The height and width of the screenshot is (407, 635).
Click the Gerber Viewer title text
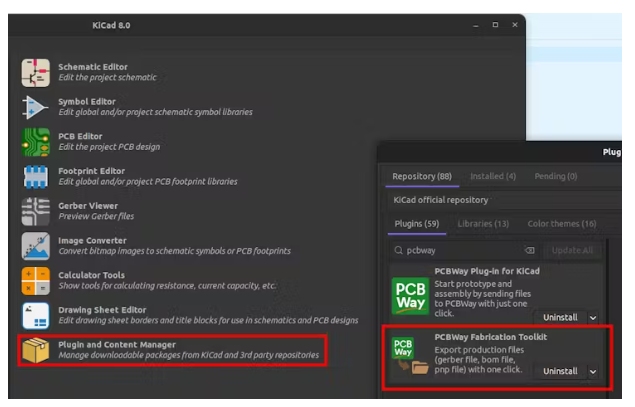pyautogui.click(x=88, y=206)
